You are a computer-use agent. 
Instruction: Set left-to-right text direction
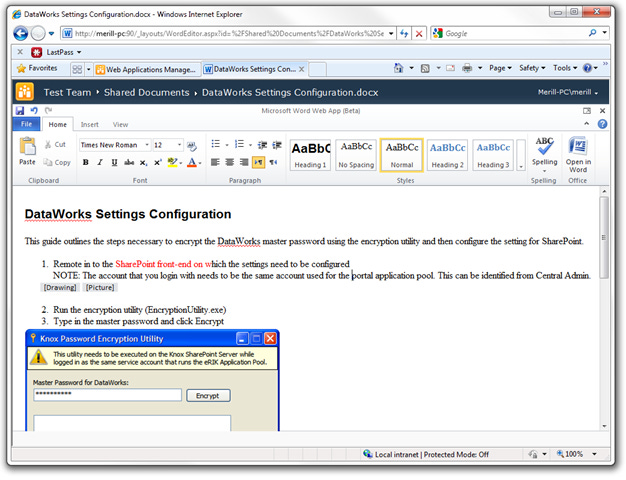(259, 162)
